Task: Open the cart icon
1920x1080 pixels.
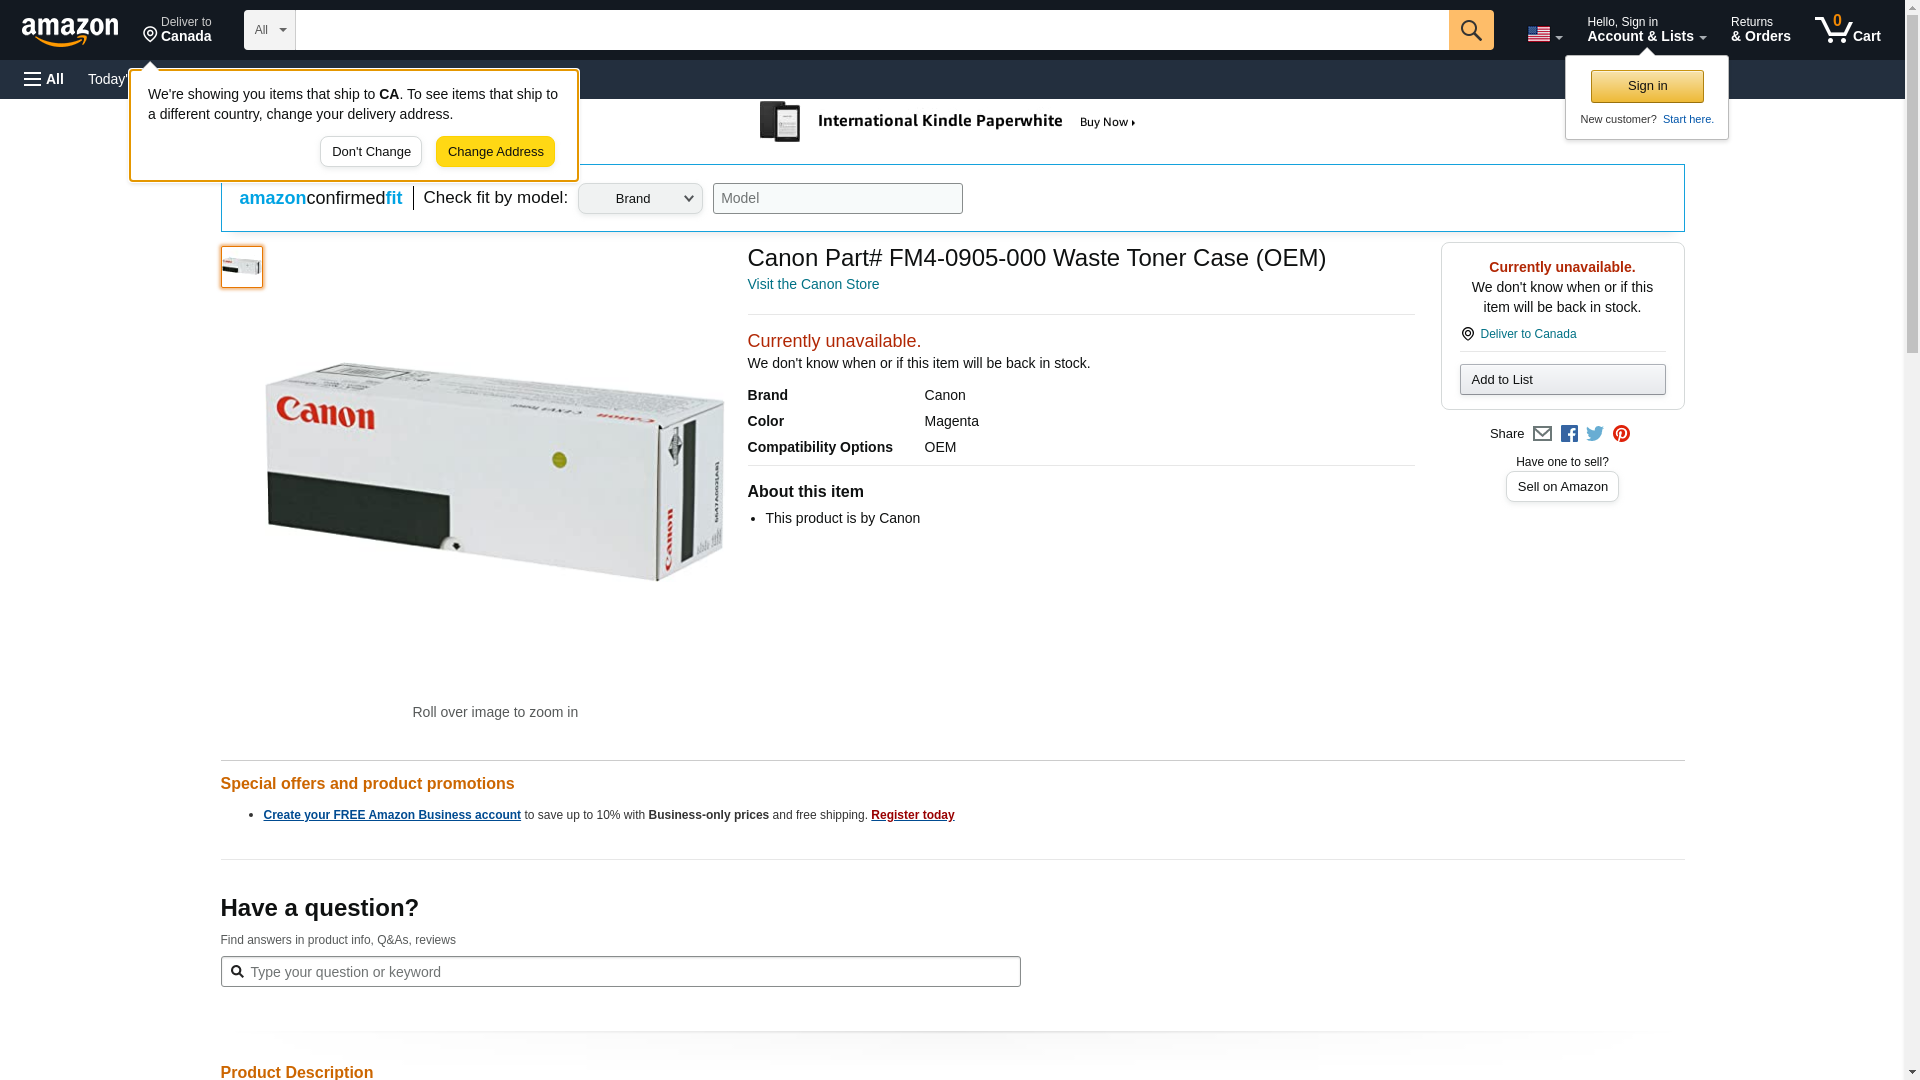Action: [x=1847, y=30]
